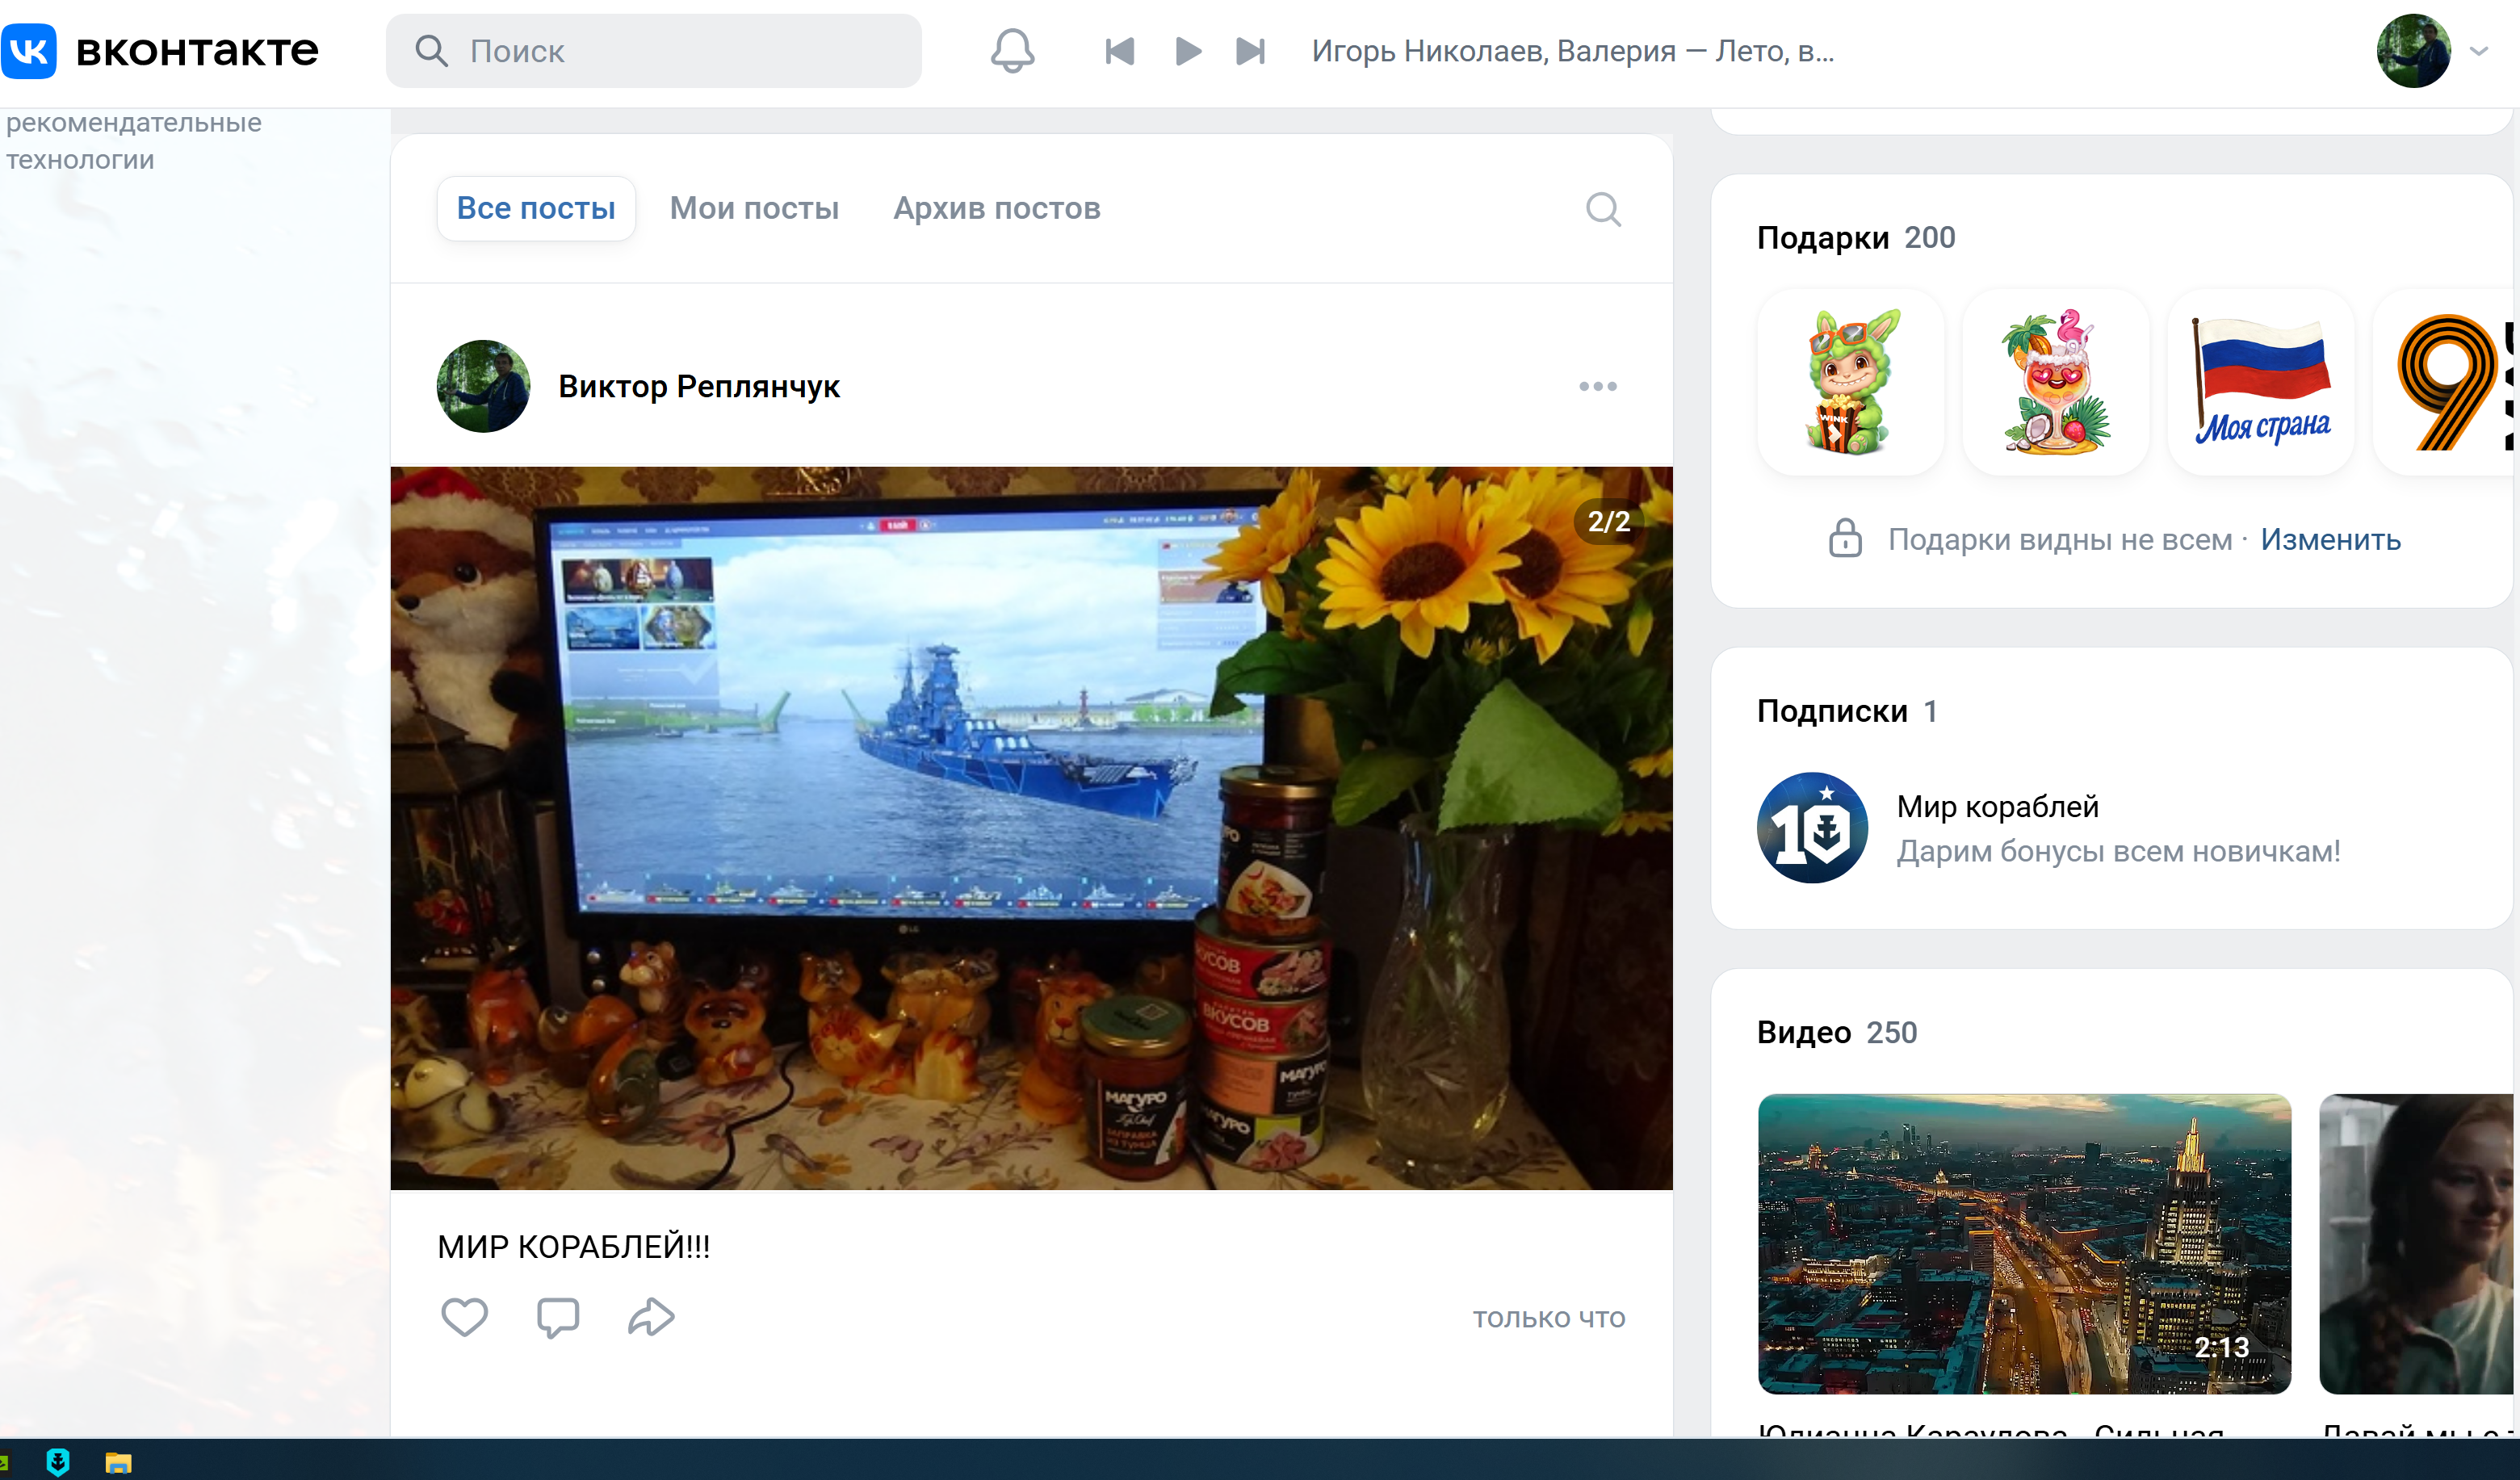Open post author avatar Виктор Реплянчук

[x=483, y=386]
